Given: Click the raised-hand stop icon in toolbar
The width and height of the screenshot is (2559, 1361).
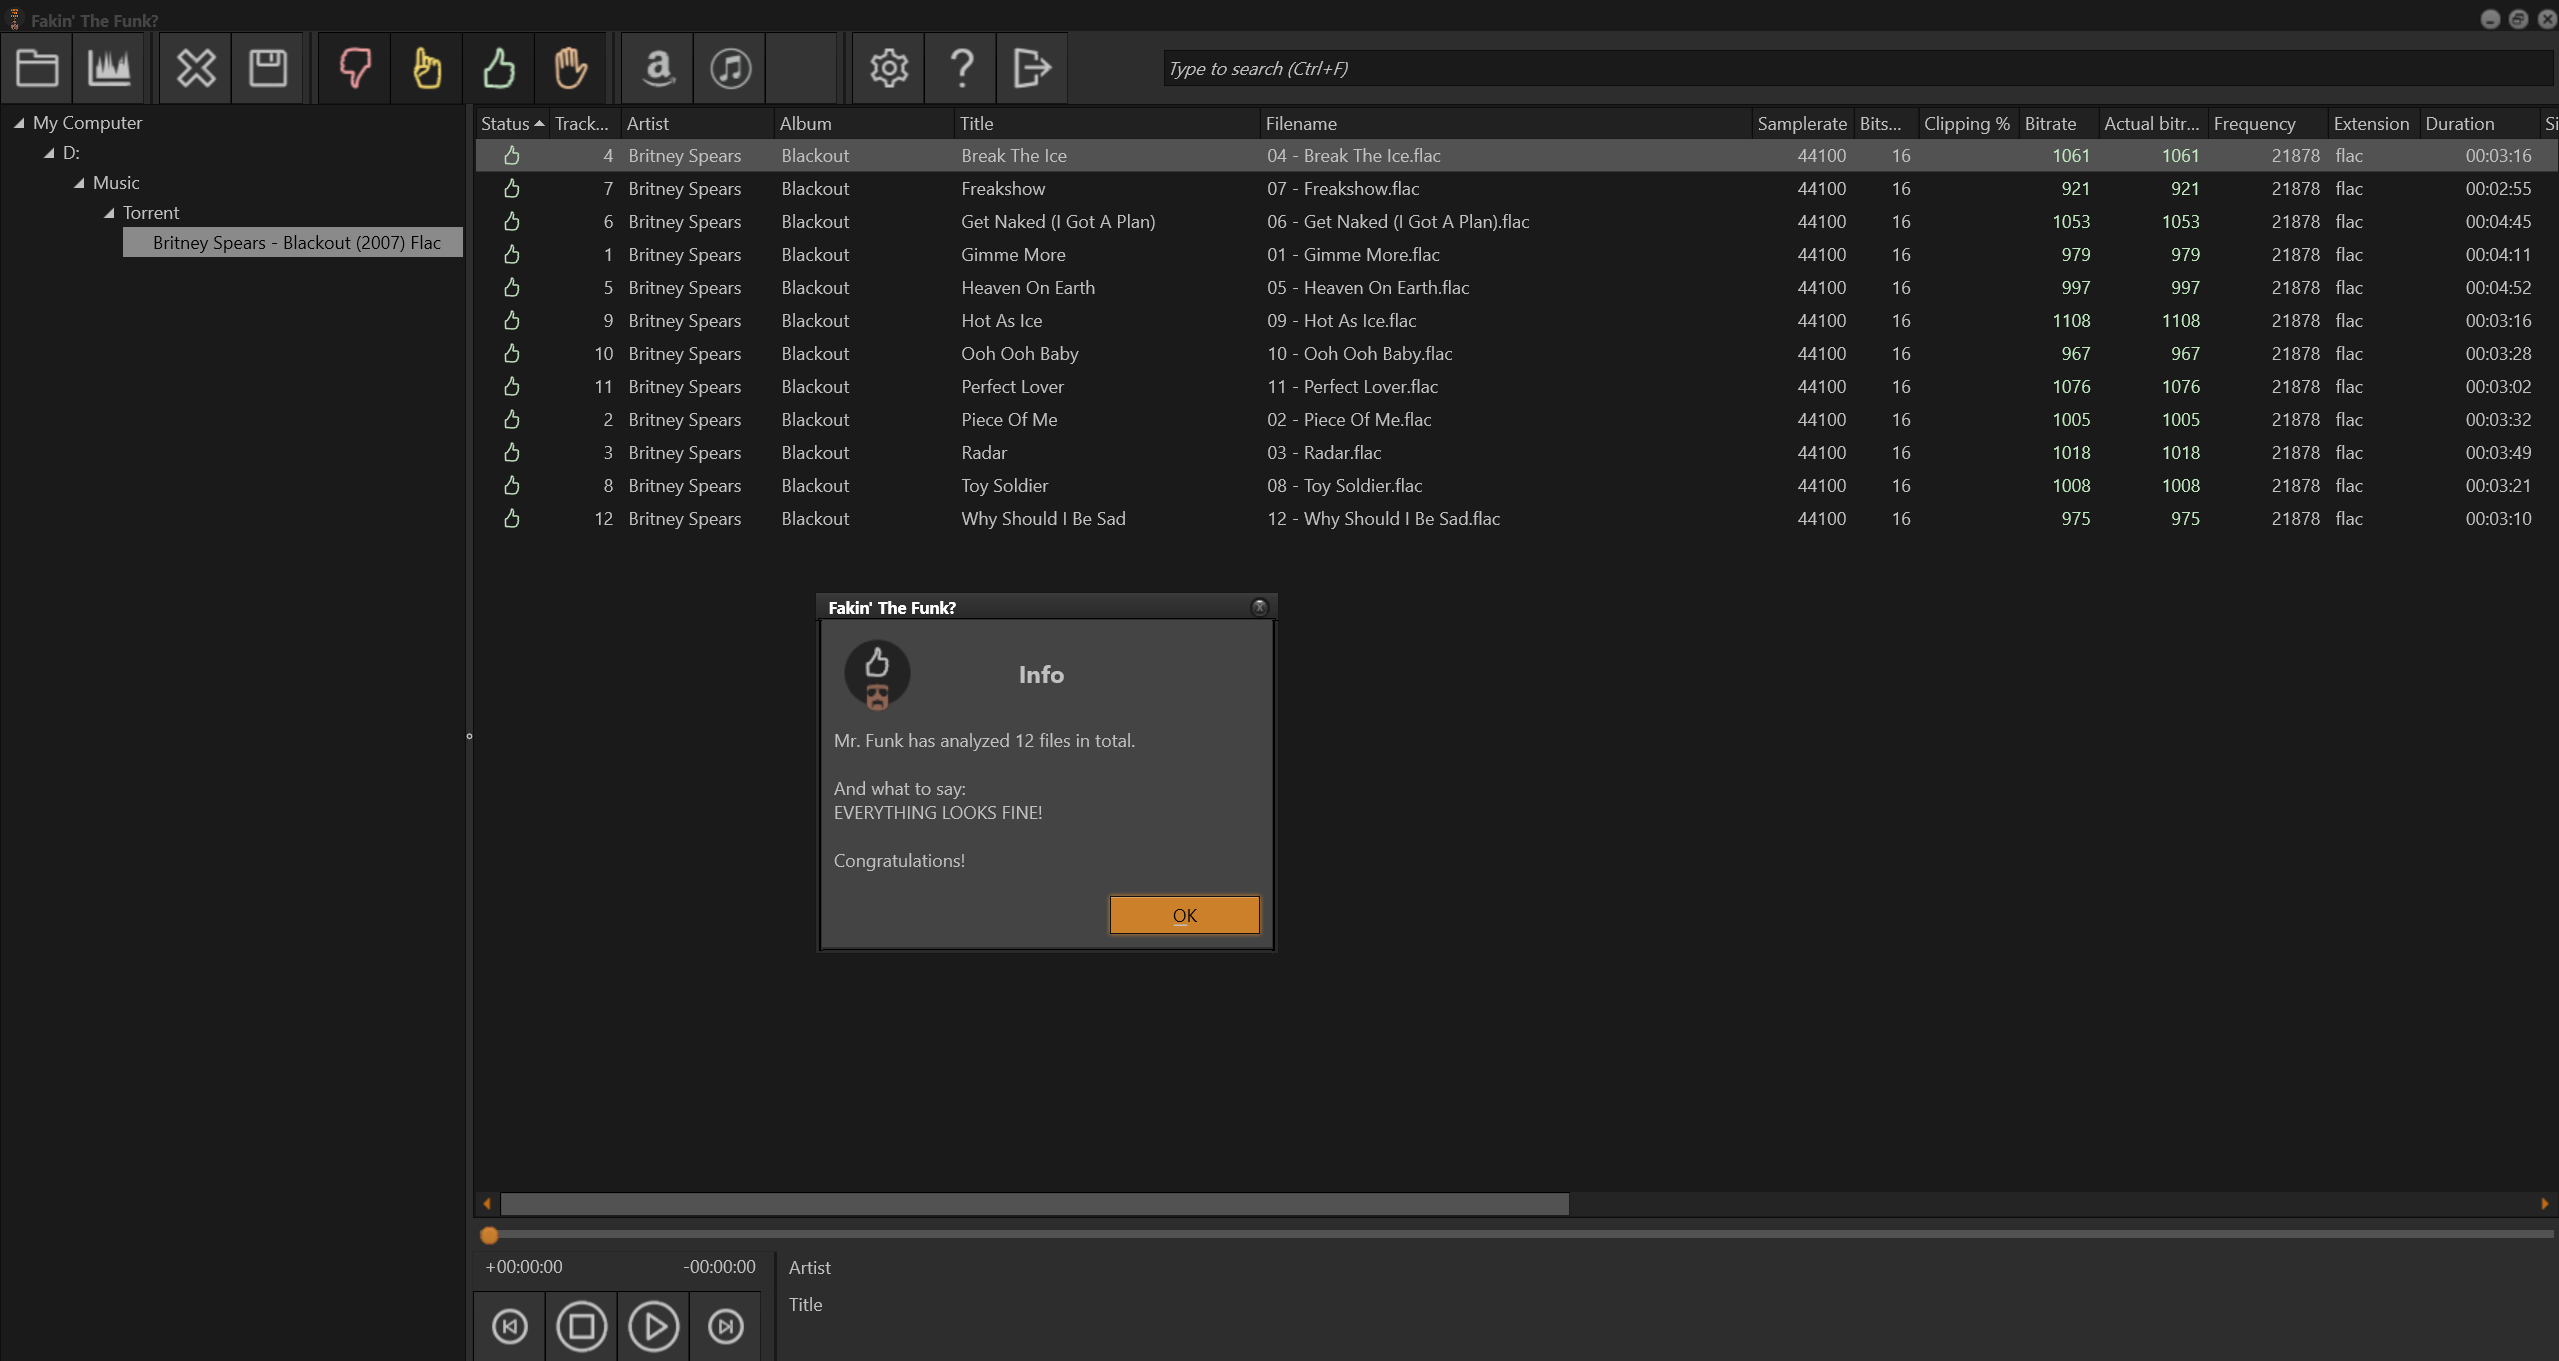Looking at the screenshot, I should pos(570,68).
